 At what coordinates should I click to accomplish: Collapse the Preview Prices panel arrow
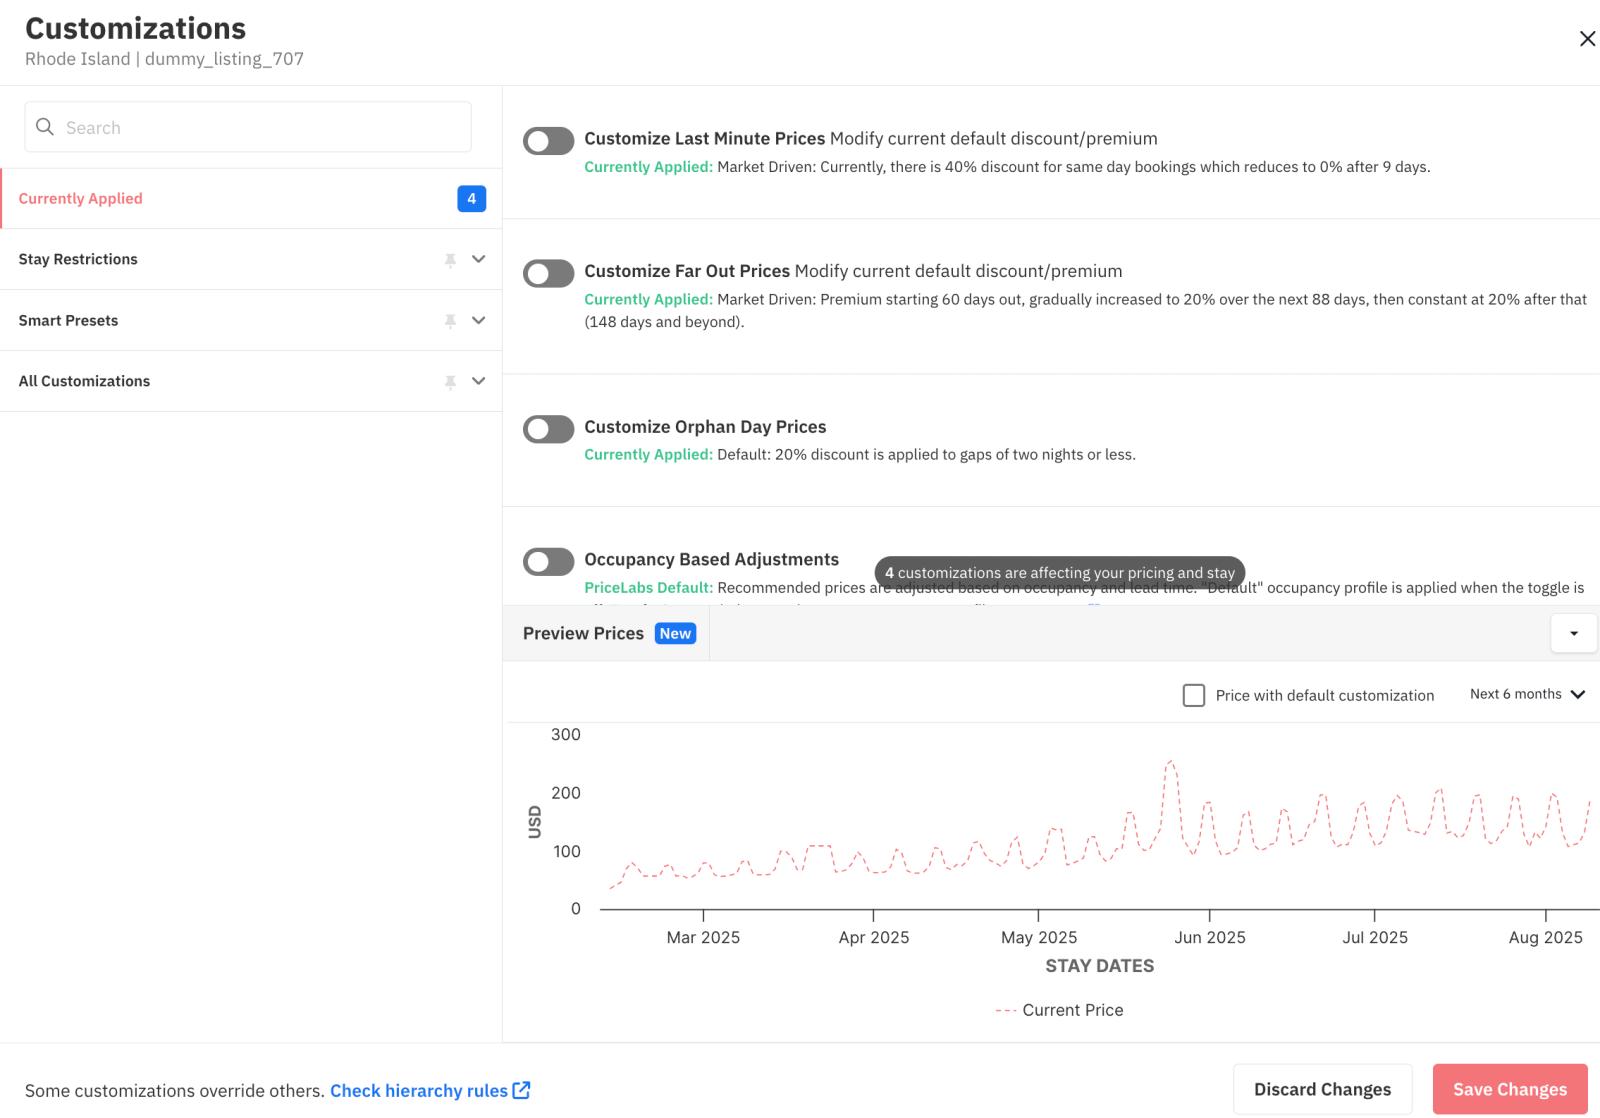1574,633
